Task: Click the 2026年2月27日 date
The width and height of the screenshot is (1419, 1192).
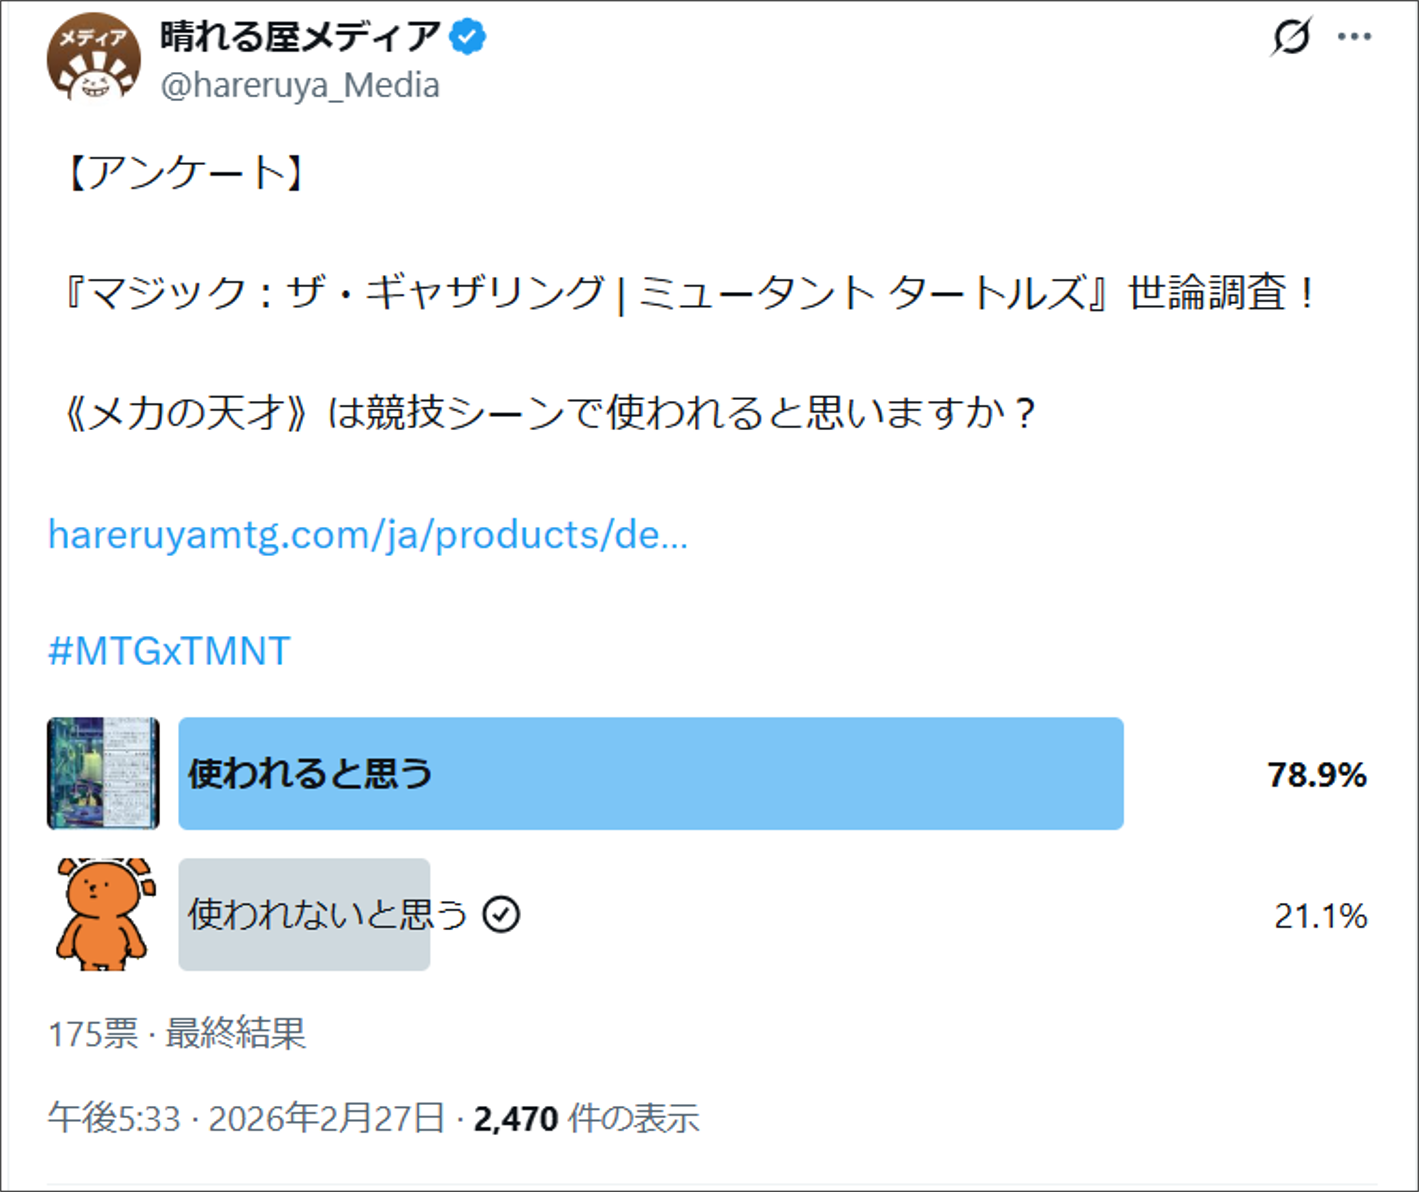Action: tap(326, 1118)
